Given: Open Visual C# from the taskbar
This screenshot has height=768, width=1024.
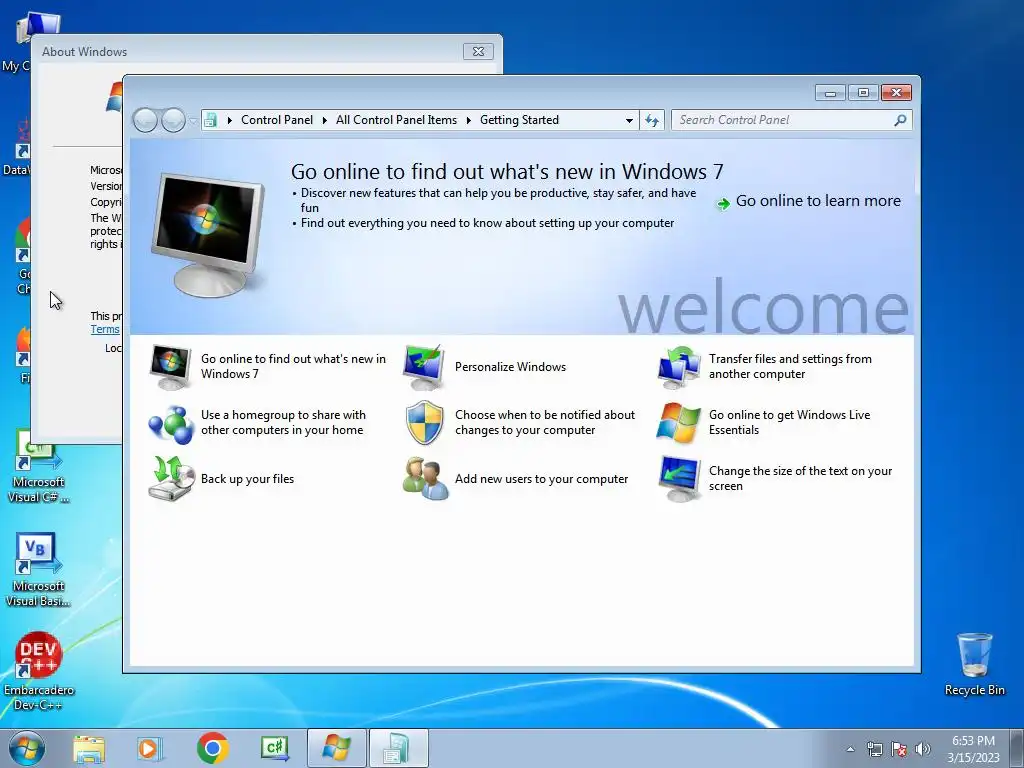Looking at the screenshot, I should [274, 748].
